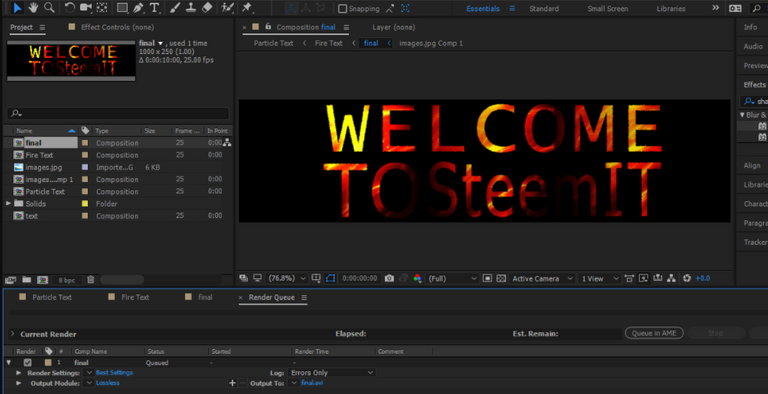This screenshot has height=394, width=768.
Task: Switch to the Render Queue tab
Action: [271, 297]
